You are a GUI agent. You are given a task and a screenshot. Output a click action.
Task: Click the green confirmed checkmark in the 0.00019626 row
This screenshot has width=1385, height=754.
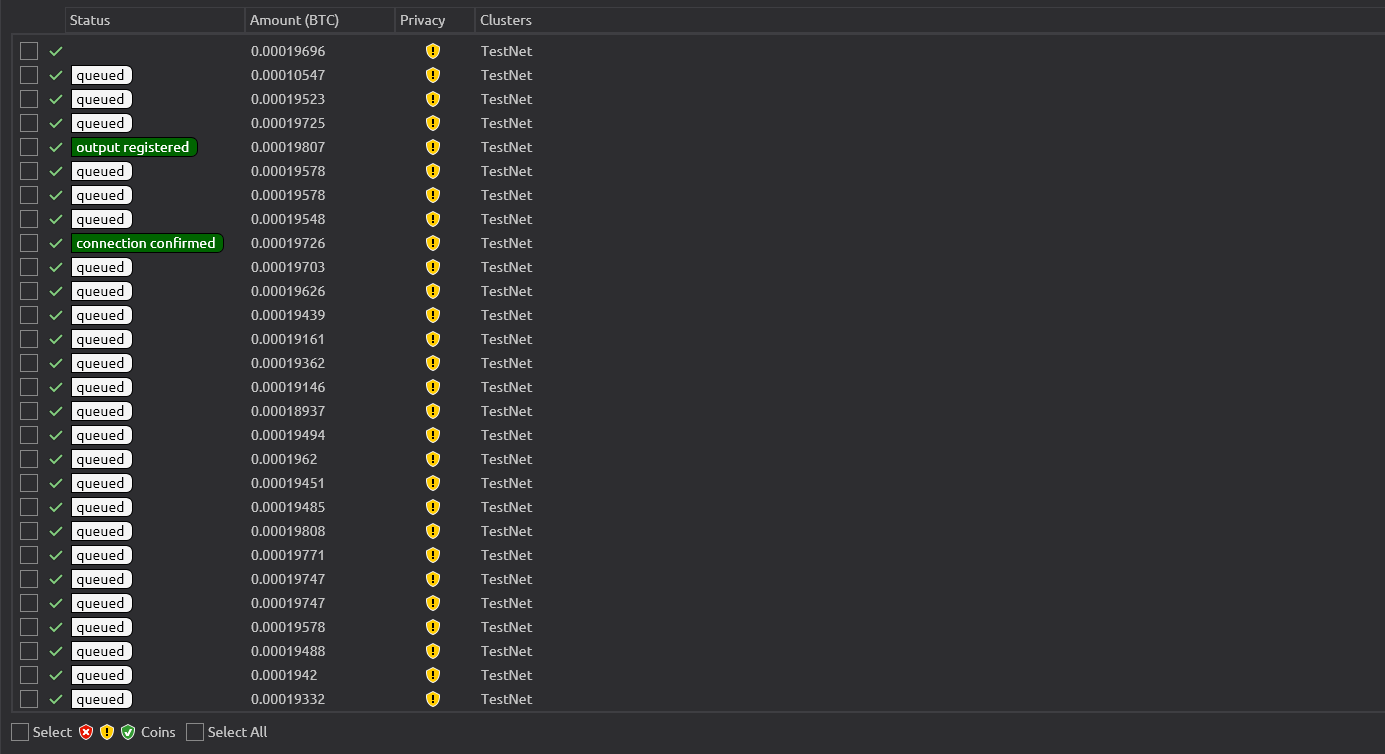tap(56, 291)
